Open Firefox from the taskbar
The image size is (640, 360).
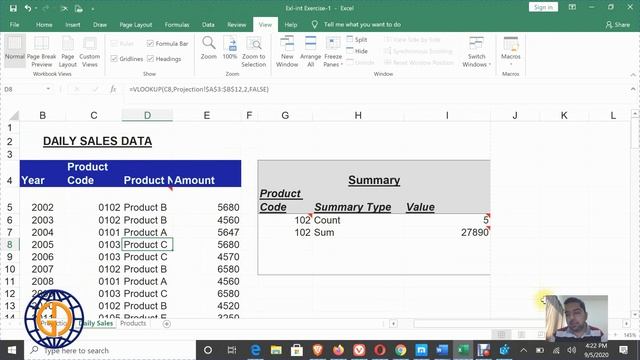pos(338,350)
